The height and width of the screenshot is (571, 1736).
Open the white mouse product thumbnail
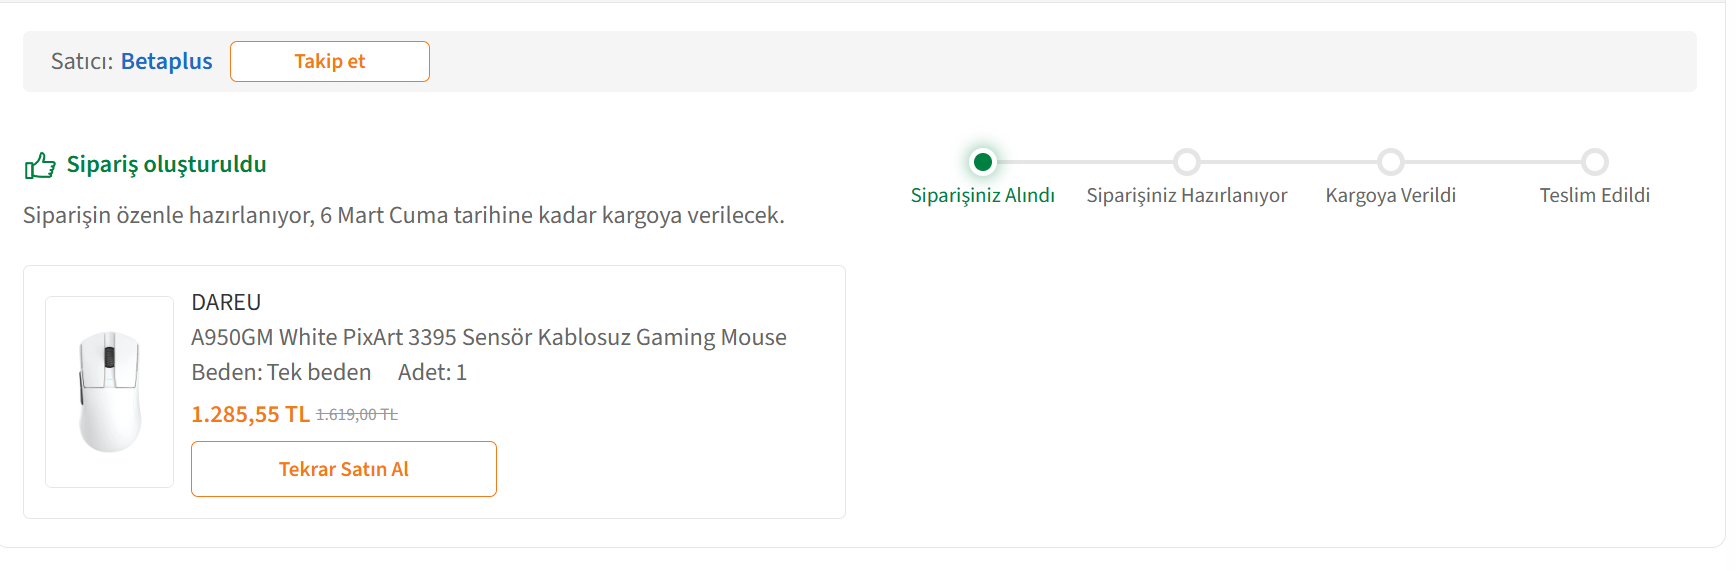tap(110, 392)
